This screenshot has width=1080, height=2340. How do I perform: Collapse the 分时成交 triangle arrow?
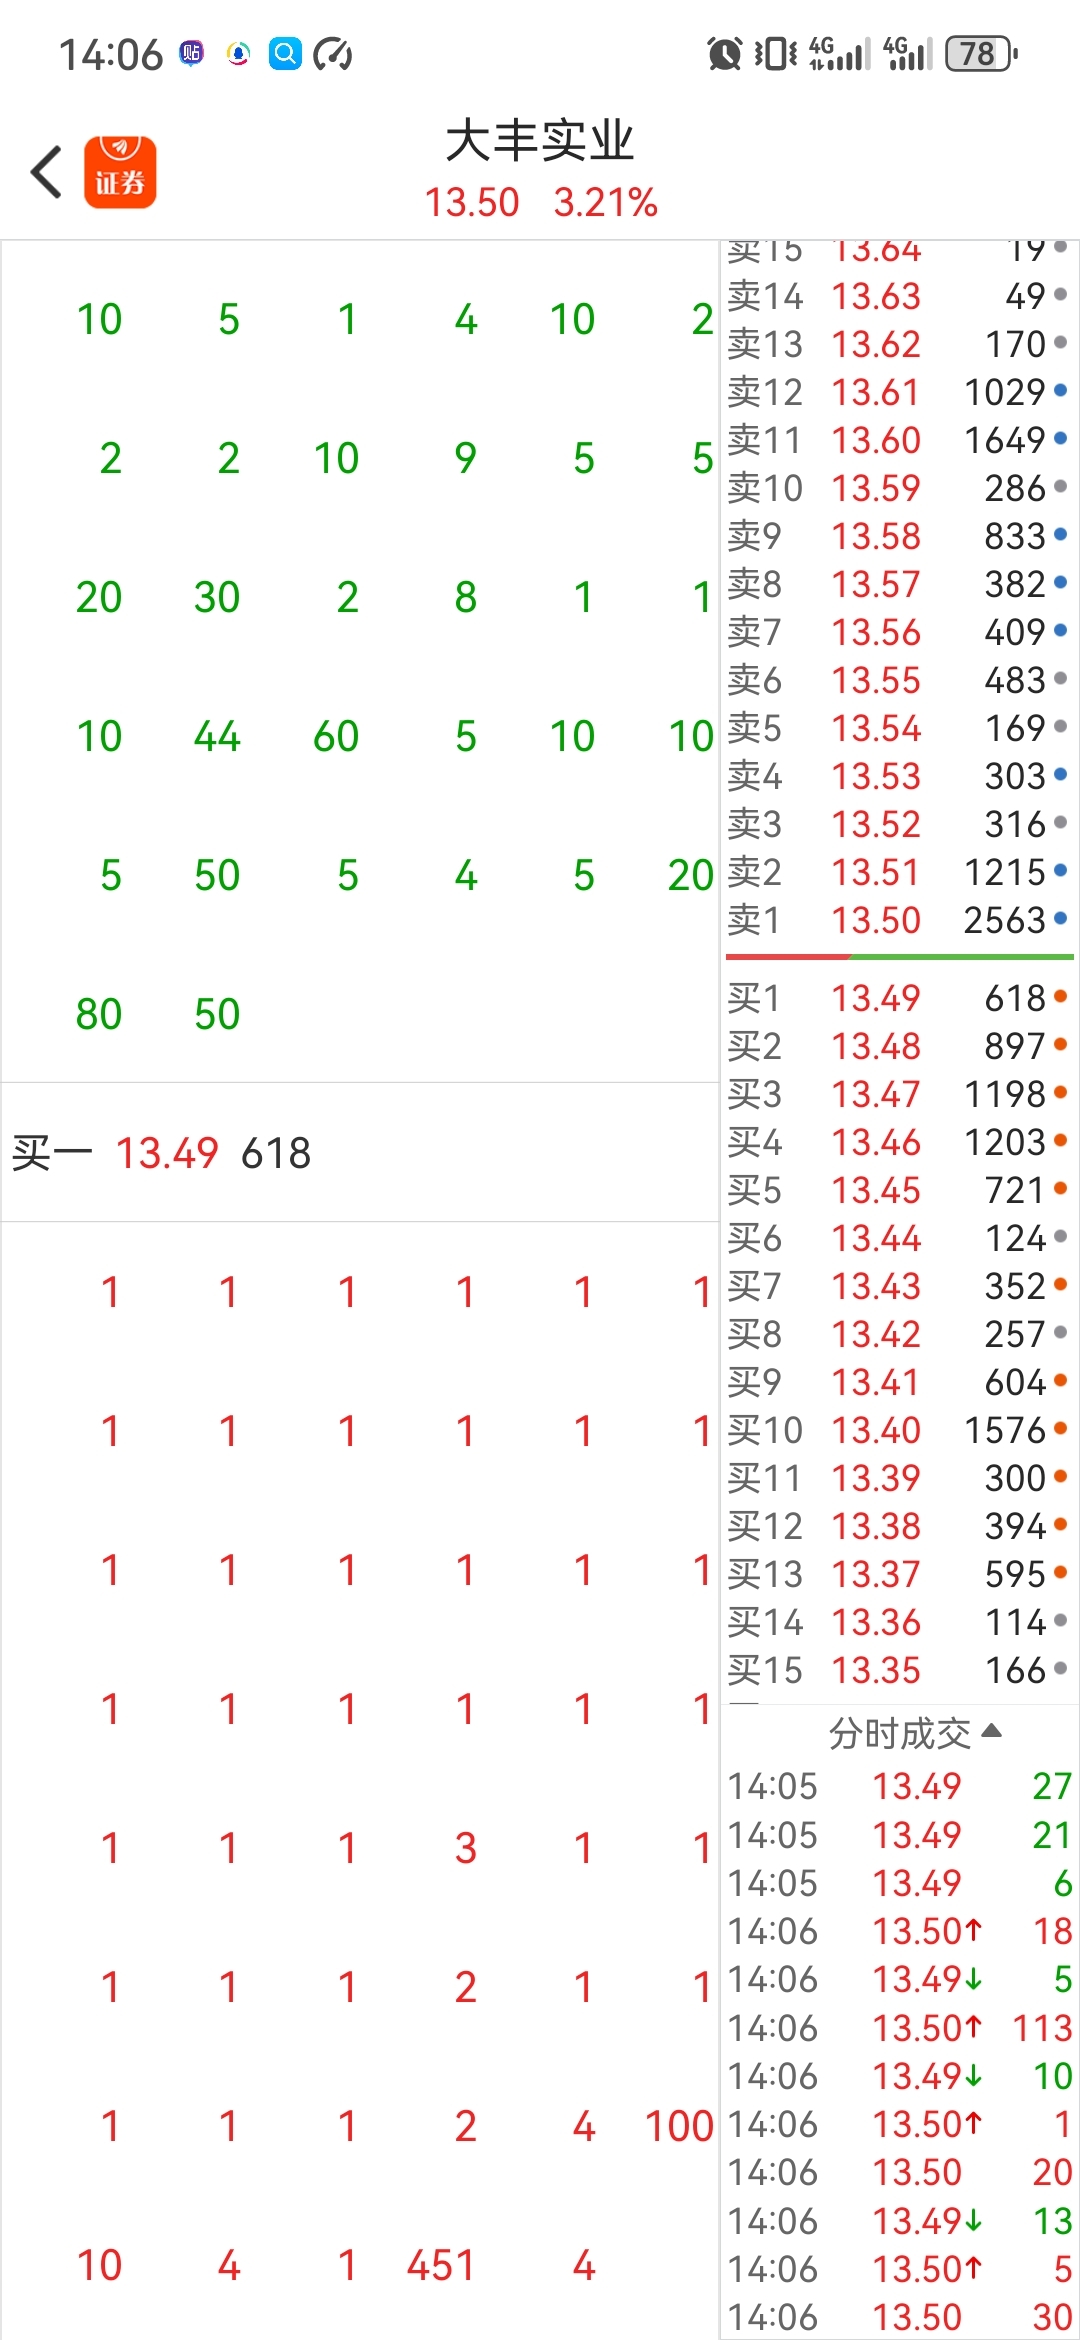pos(991,1730)
